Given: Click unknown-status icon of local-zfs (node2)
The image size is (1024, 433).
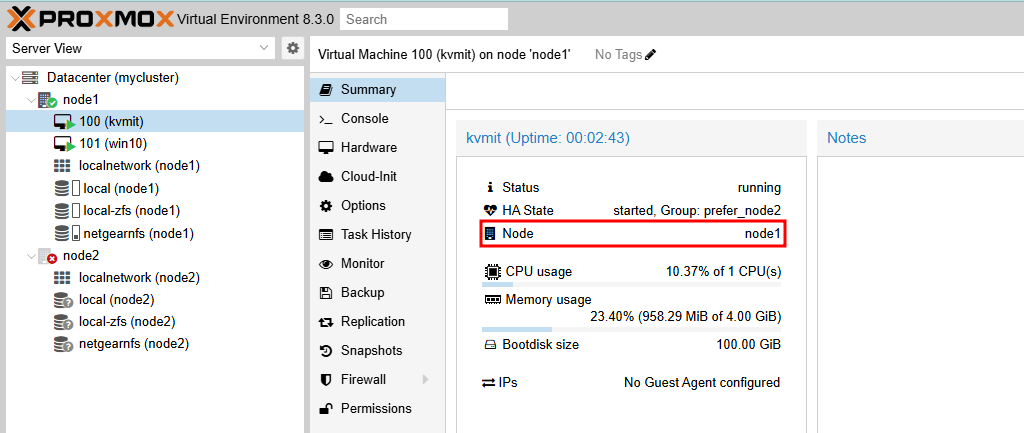Looking at the screenshot, I should pos(63,323).
